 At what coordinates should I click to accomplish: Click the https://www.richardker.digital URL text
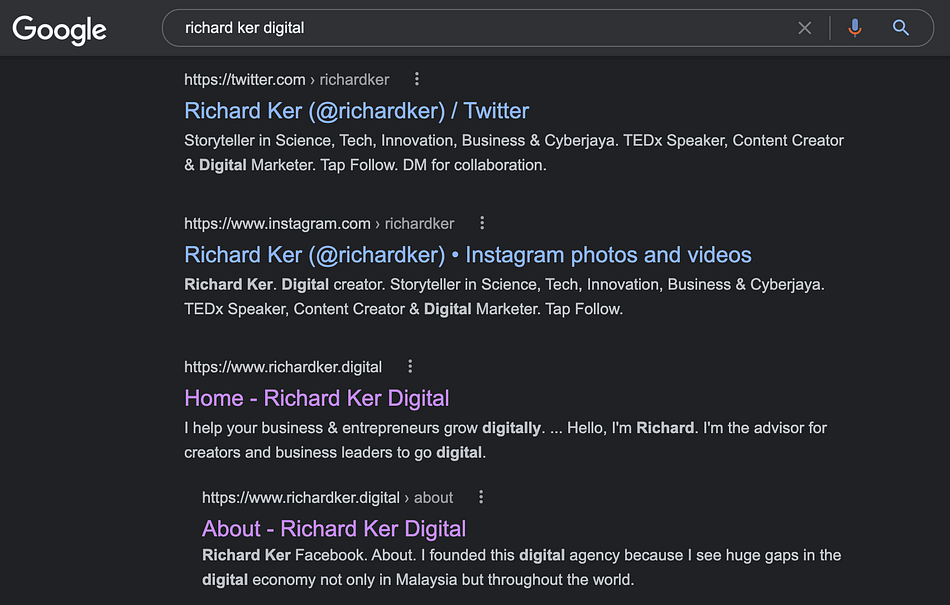(x=283, y=367)
